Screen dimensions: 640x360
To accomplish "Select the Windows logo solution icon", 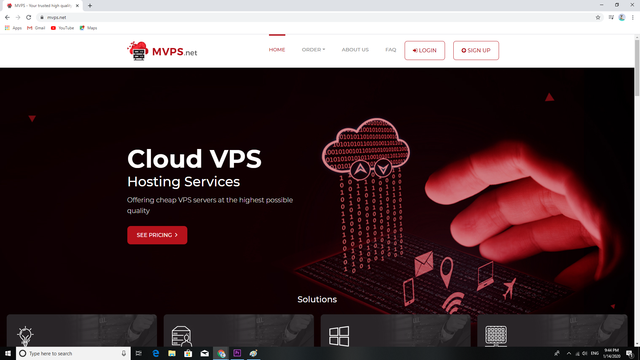I will 339,336.
